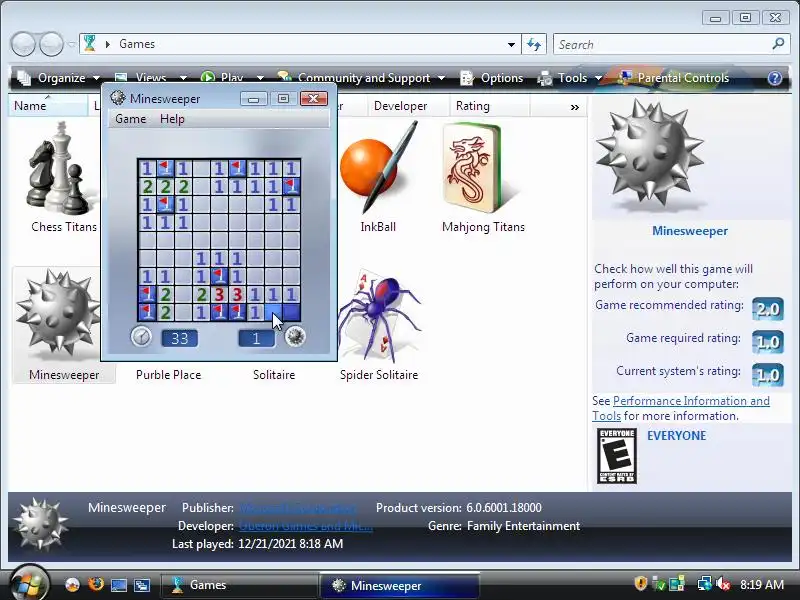Image resolution: width=800 pixels, height=600 pixels.
Task: Click the Back navigation button
Action: point(23,44)
